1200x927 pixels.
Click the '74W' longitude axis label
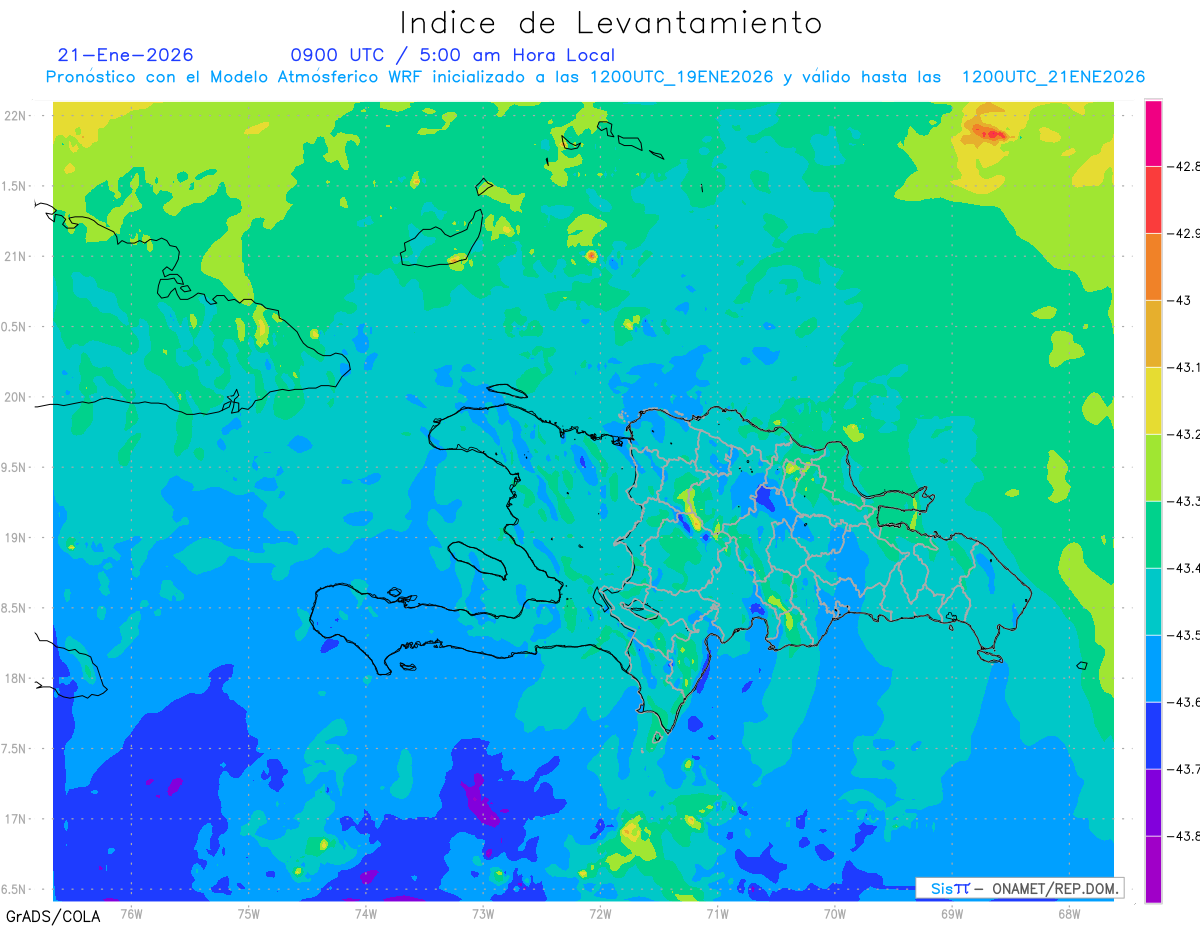click(x=365, y=913)
